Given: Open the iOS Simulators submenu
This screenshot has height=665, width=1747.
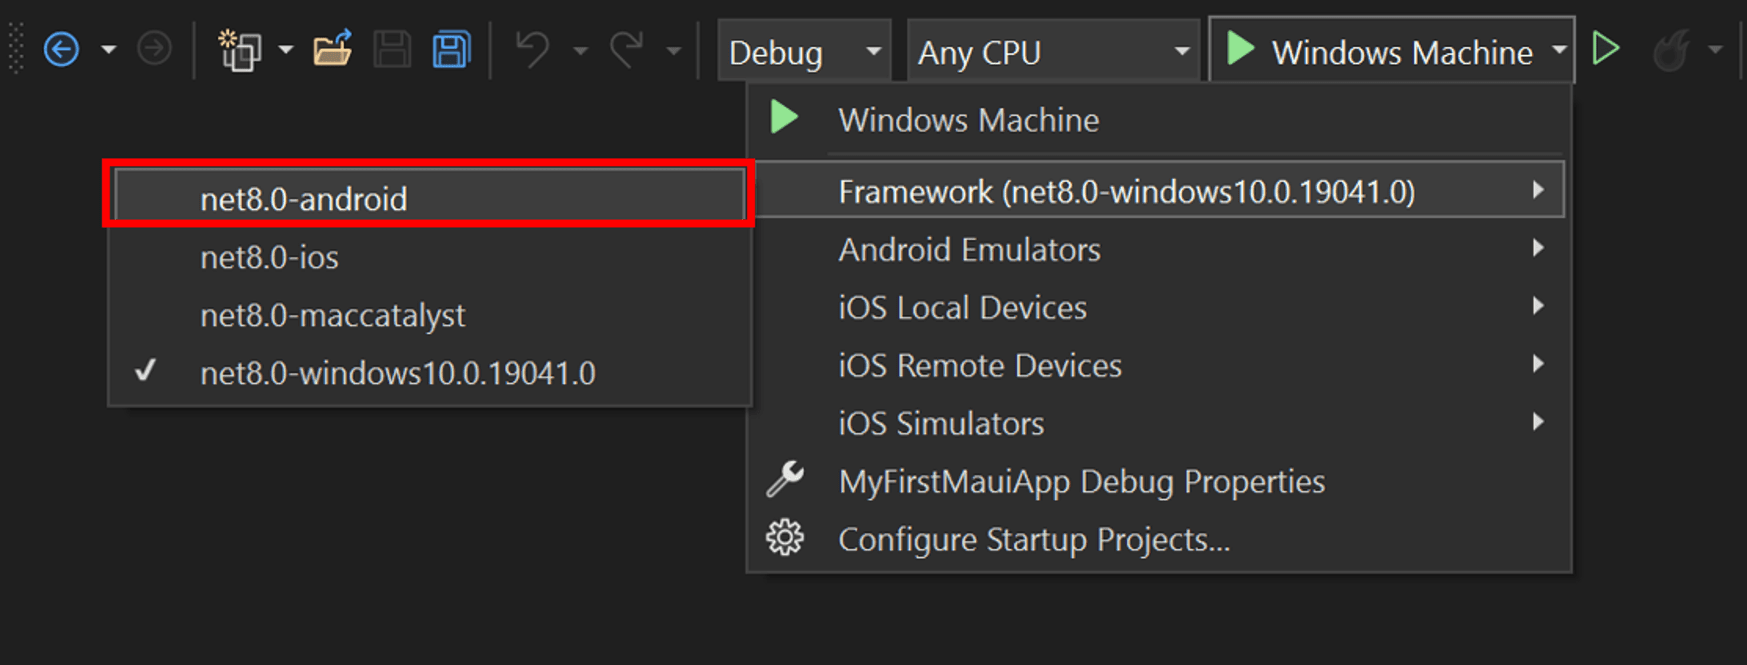Looking at the screenshot, I should tap(940, 423).
